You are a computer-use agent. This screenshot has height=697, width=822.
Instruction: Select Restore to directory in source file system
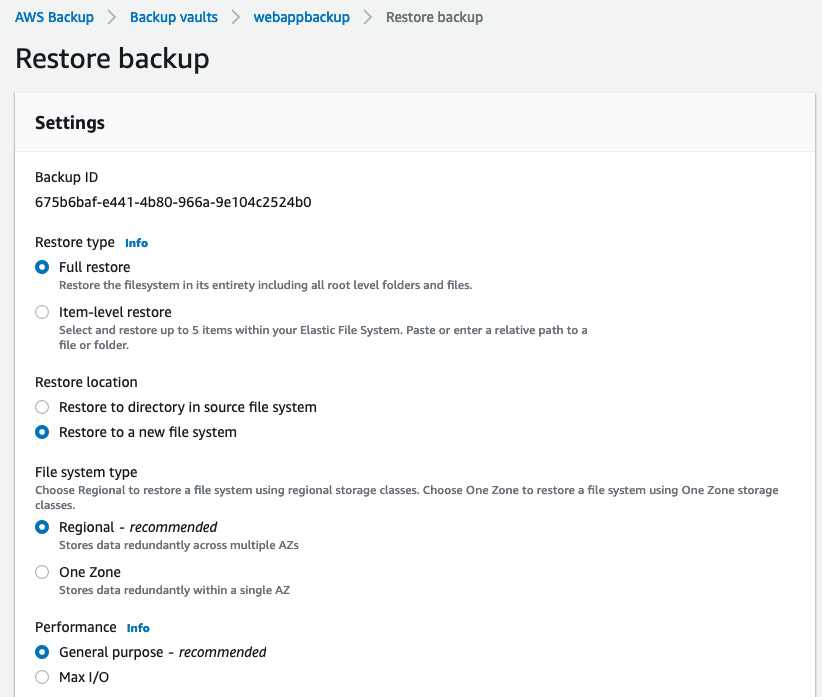pos(42,407)
